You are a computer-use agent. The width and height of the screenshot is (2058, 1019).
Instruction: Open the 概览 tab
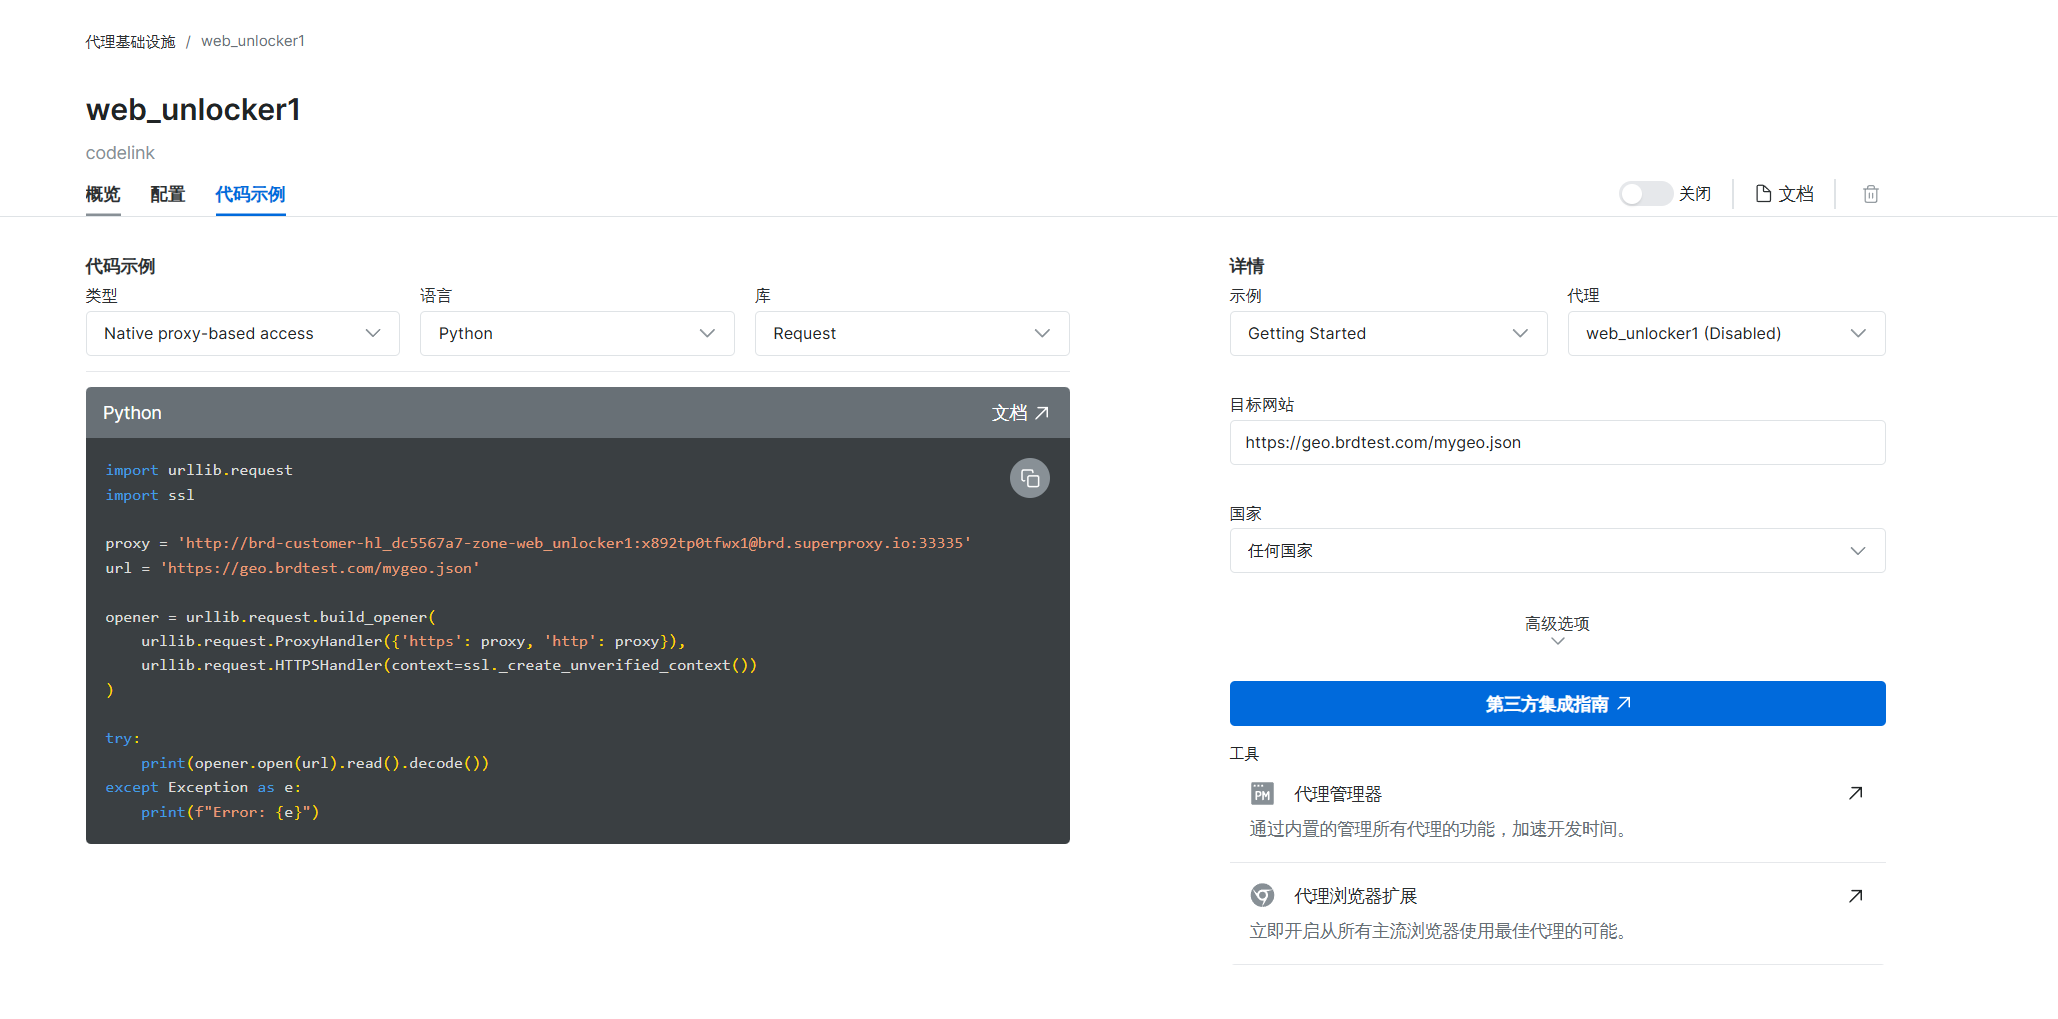(103, 194)
